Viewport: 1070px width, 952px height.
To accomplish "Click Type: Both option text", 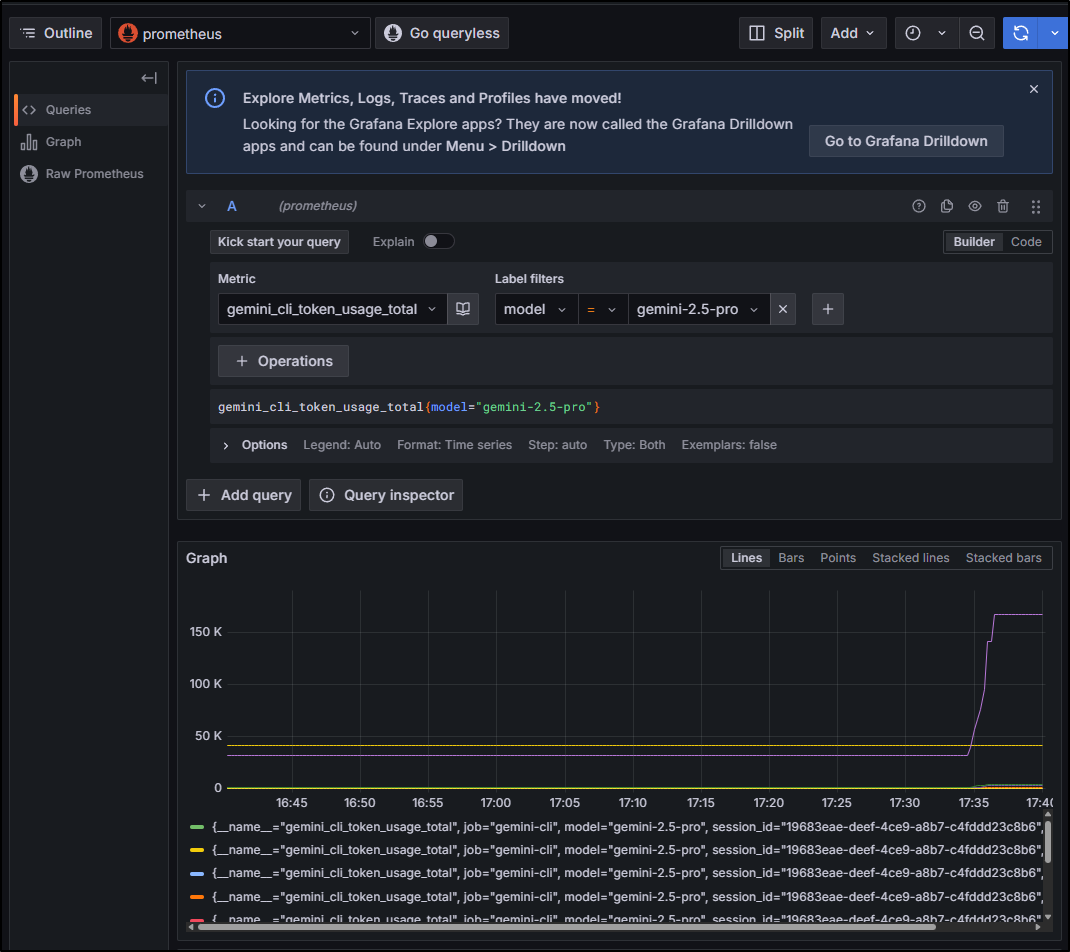I will pos(634,445).
